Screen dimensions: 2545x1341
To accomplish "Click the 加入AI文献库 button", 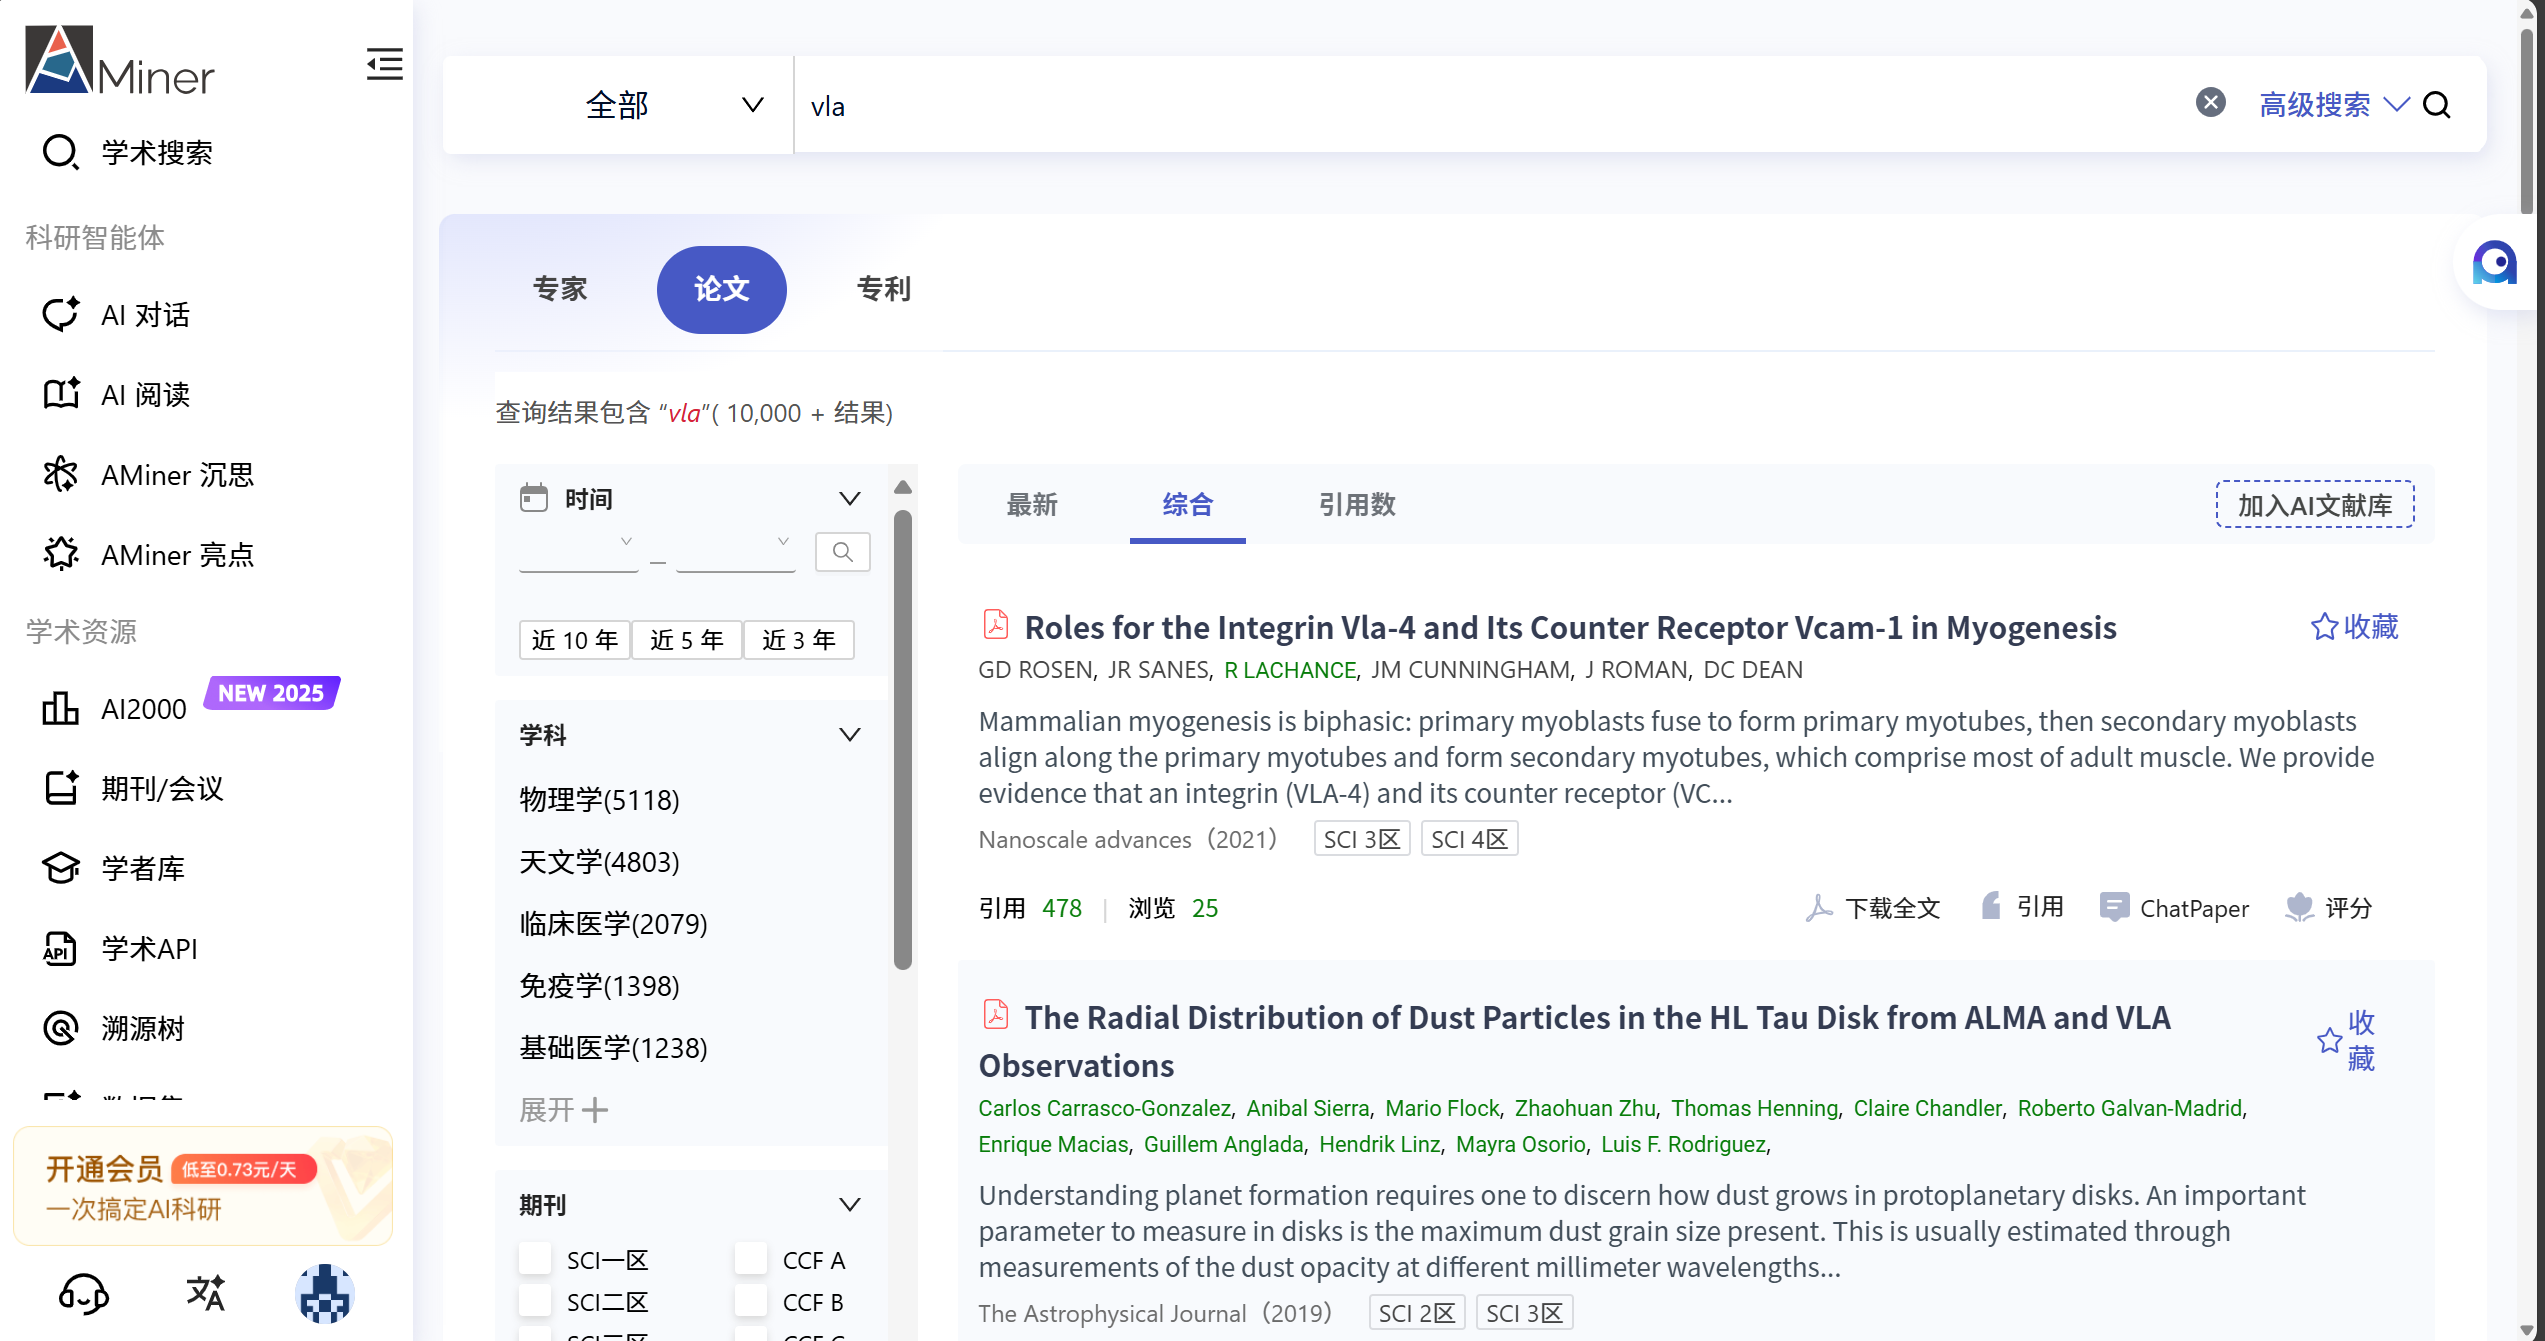I will point(2314,505).
